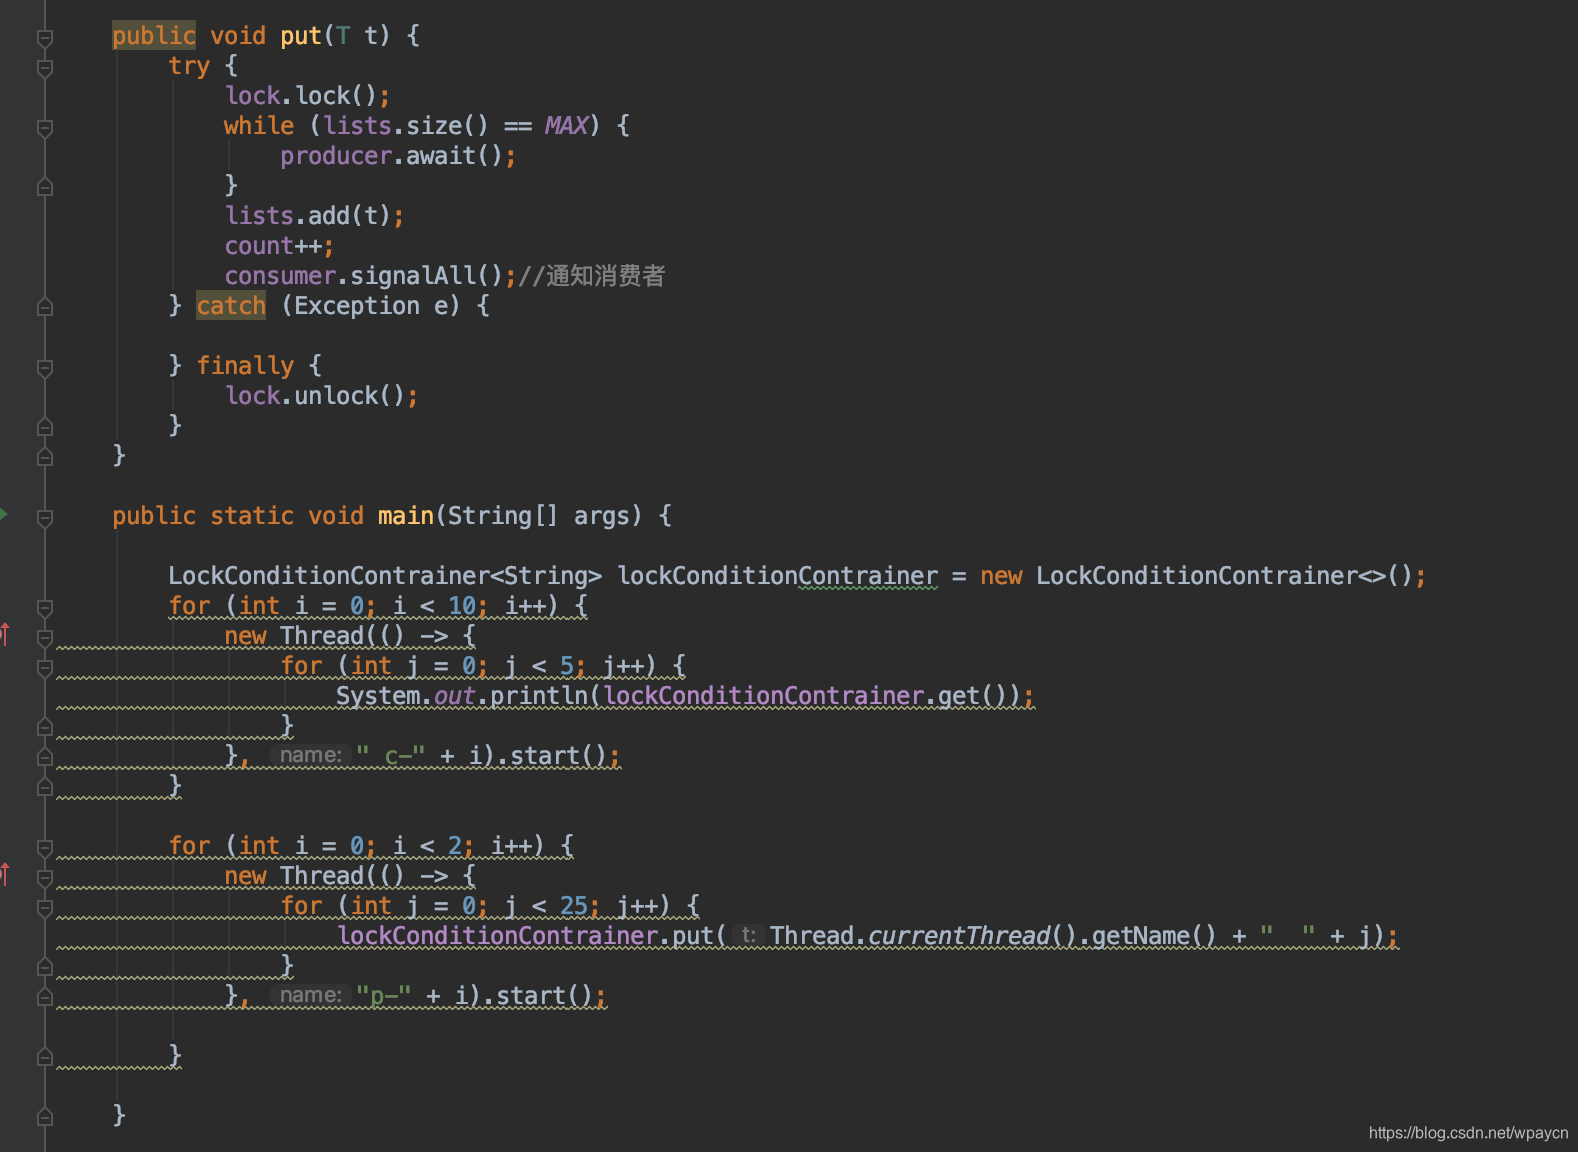The image size is (1578, 1152).
Task: Click the 'main' method name
Action: [x=406, y=516]
